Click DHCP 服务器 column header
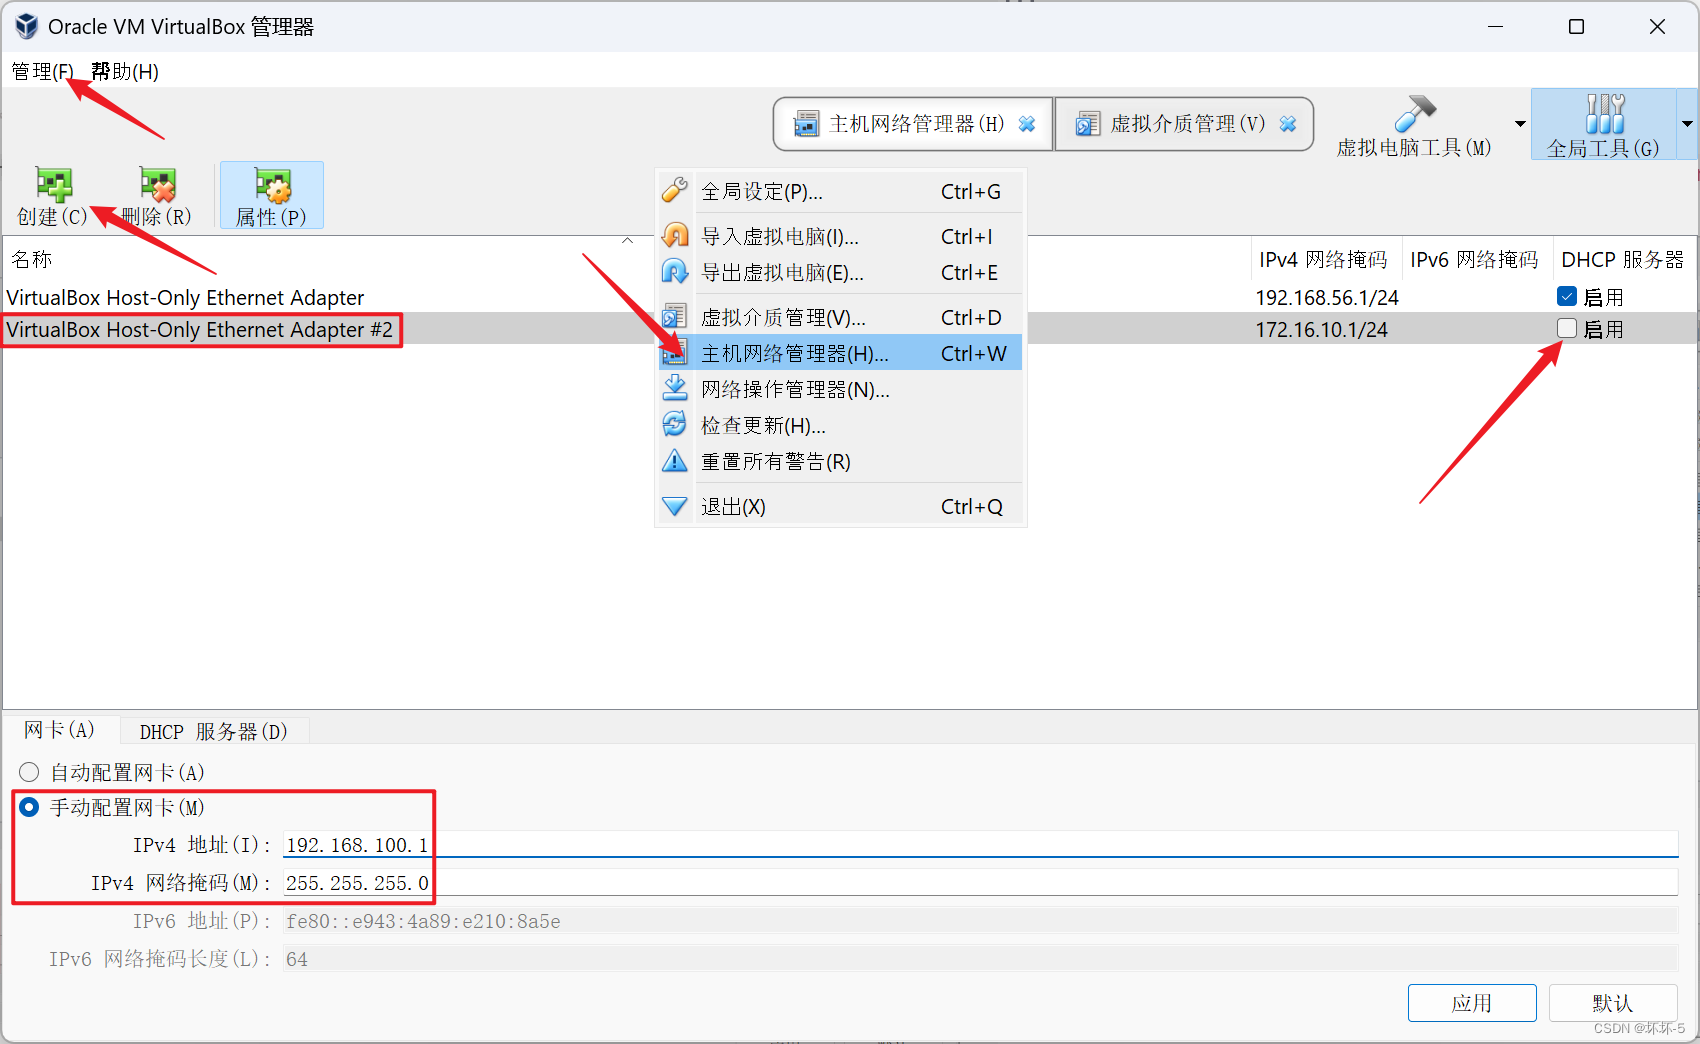Image resolution: width=1700 pixels, height=1044 pixels. click(x=1623, y=260)
